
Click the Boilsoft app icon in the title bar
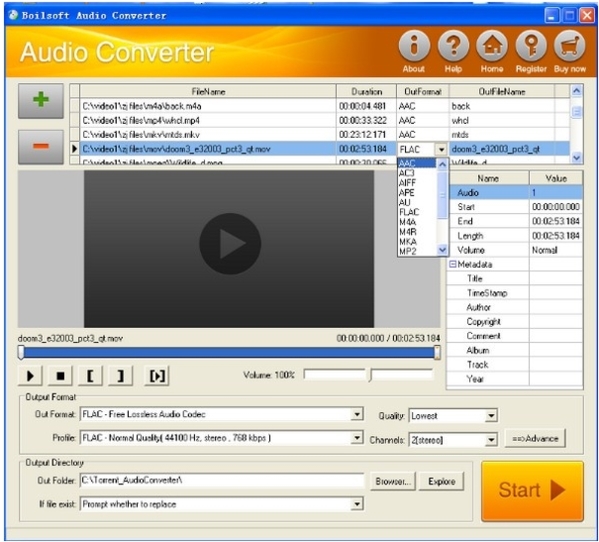pyautogui.click(x=13, y=15)
